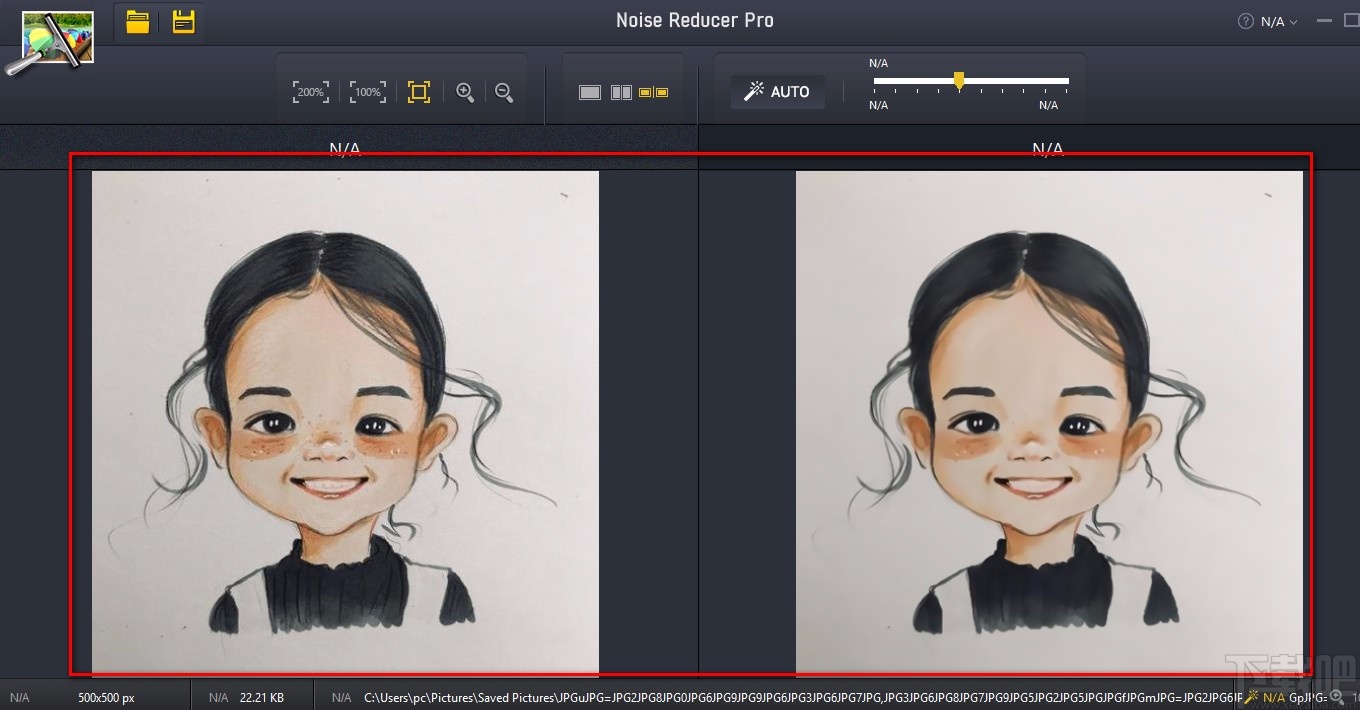
Task: Click the magic wand icon in status bar
Action: [1251, 697]
